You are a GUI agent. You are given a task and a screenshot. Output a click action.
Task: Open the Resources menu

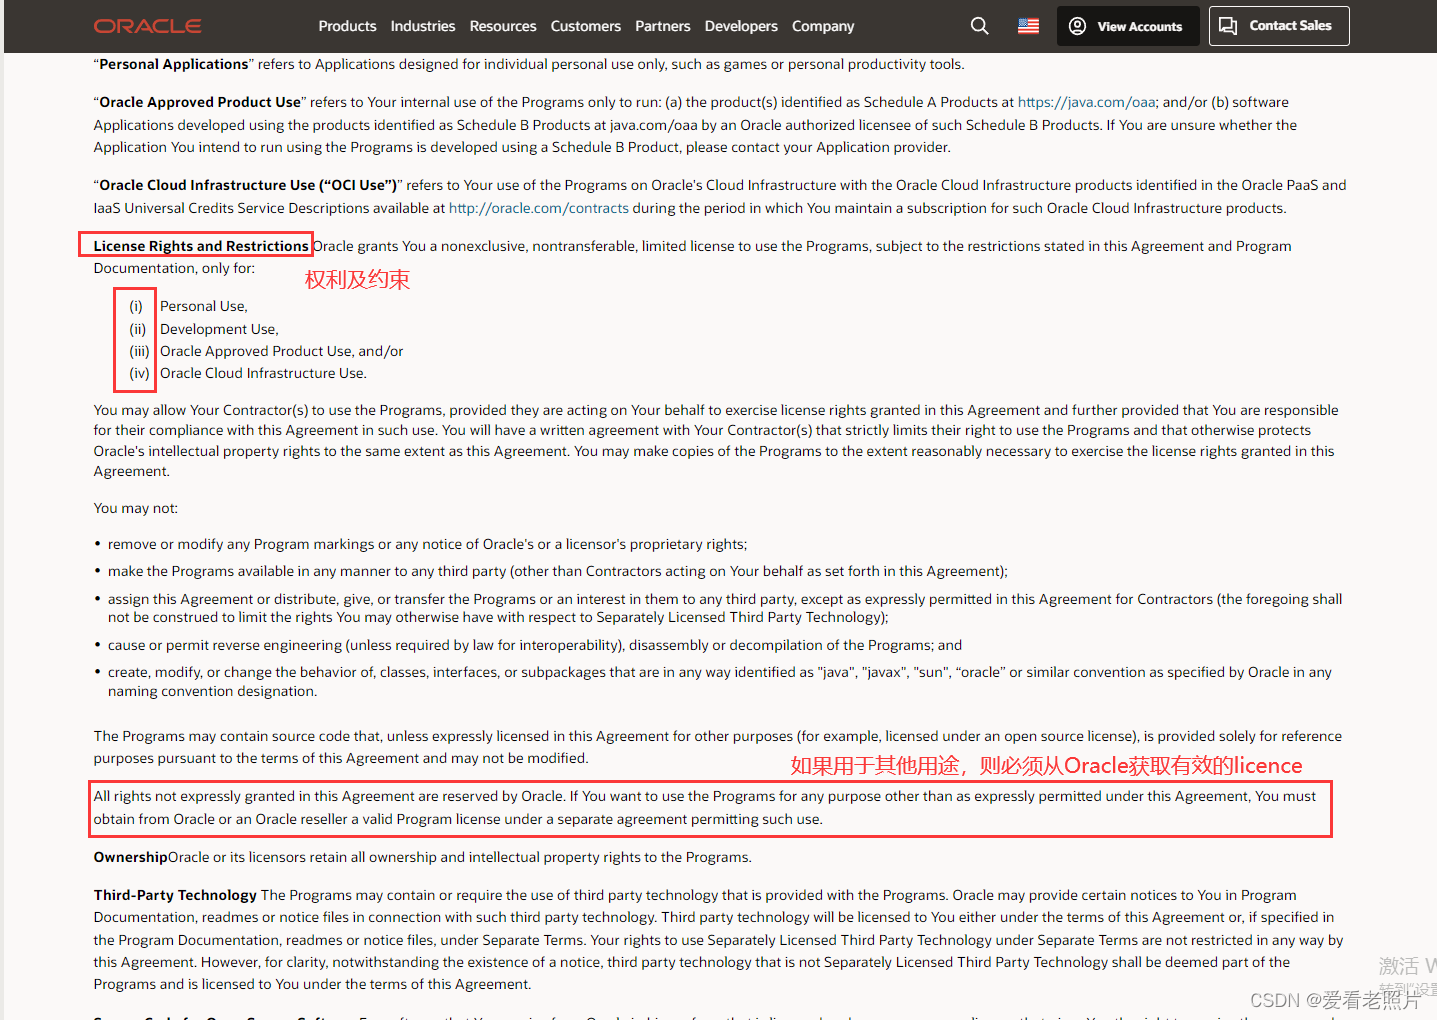[503, 26]
